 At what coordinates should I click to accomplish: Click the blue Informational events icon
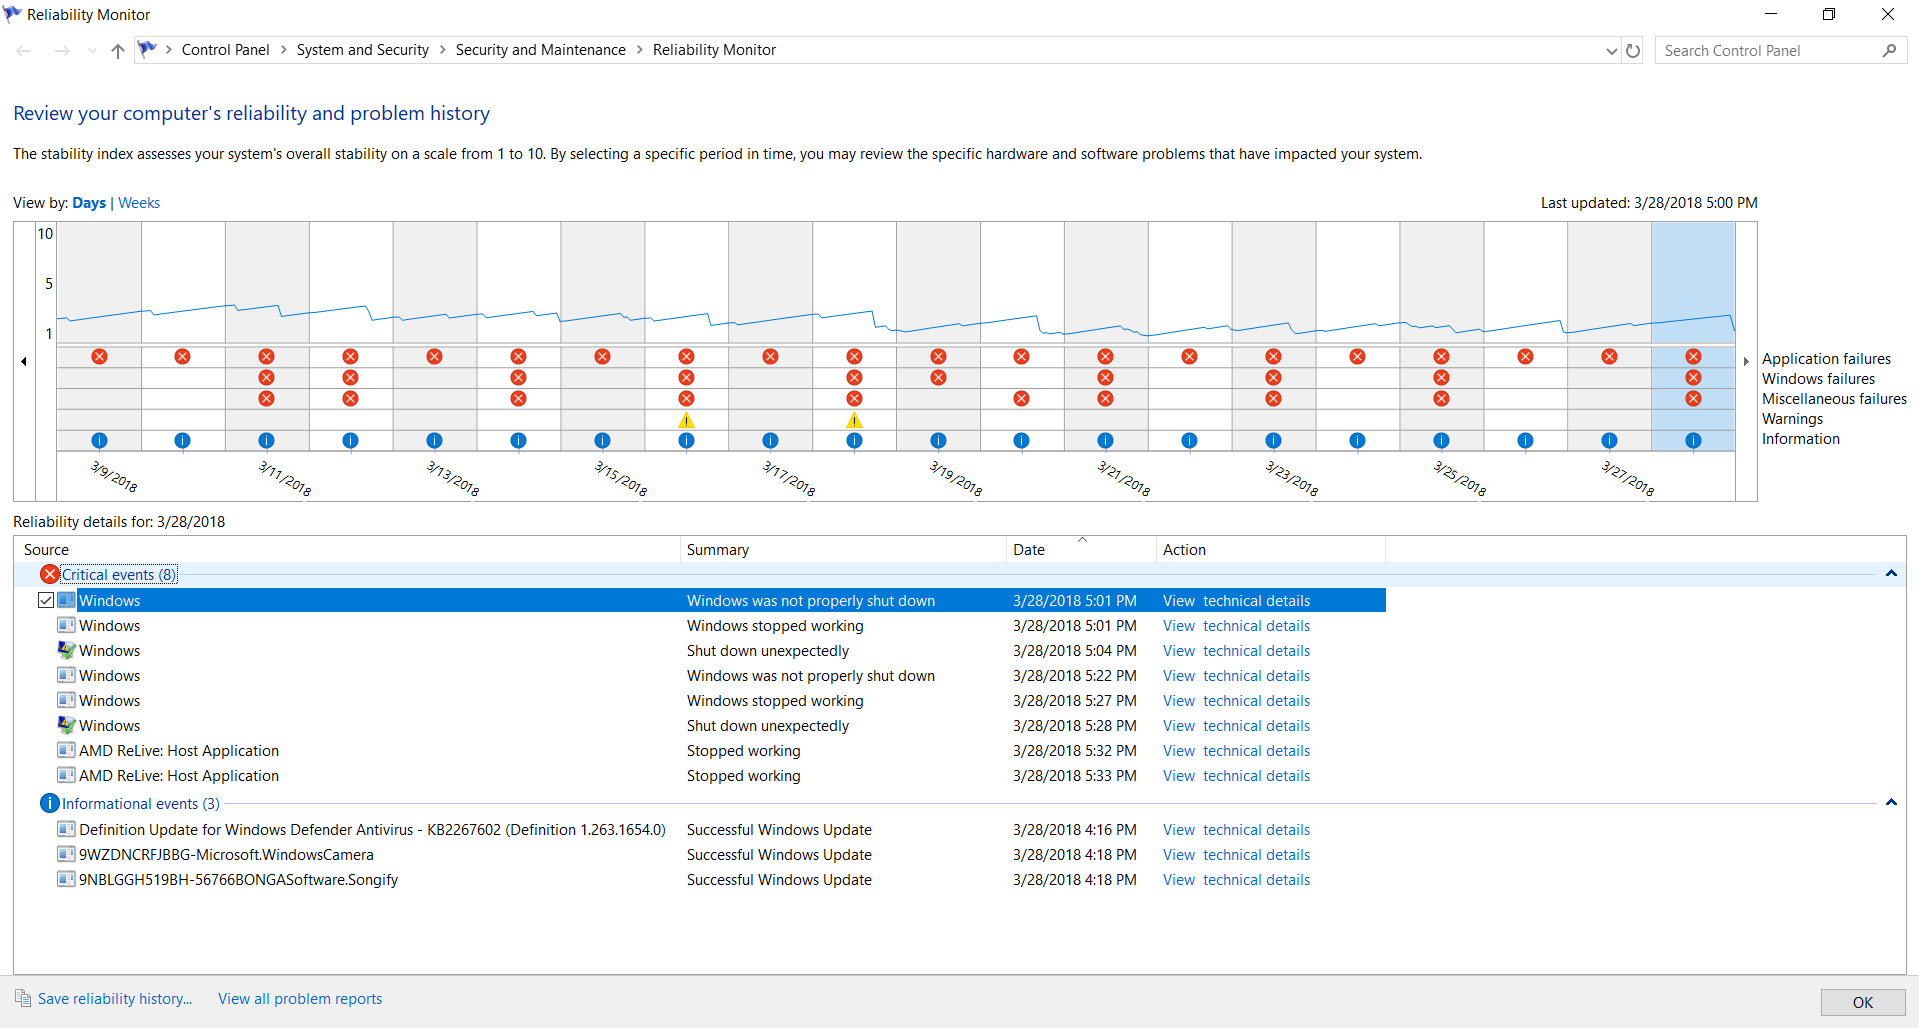click(x=49, y=803)
